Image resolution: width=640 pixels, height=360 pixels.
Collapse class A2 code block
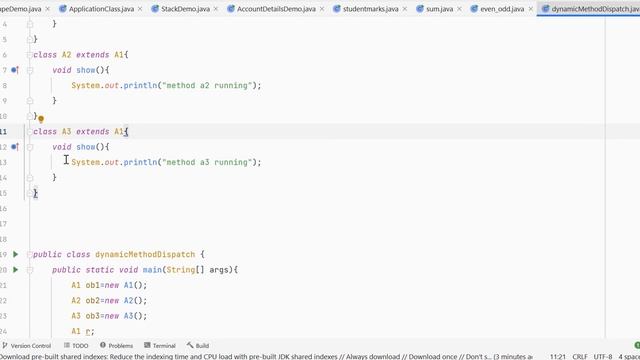click(x=30, y=55)
